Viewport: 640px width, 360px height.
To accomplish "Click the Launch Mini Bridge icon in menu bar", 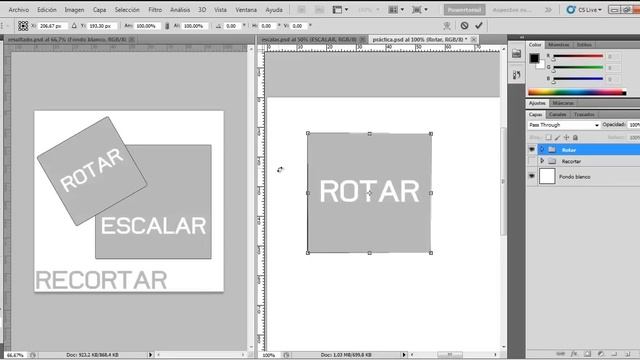I will coord(320,10).
